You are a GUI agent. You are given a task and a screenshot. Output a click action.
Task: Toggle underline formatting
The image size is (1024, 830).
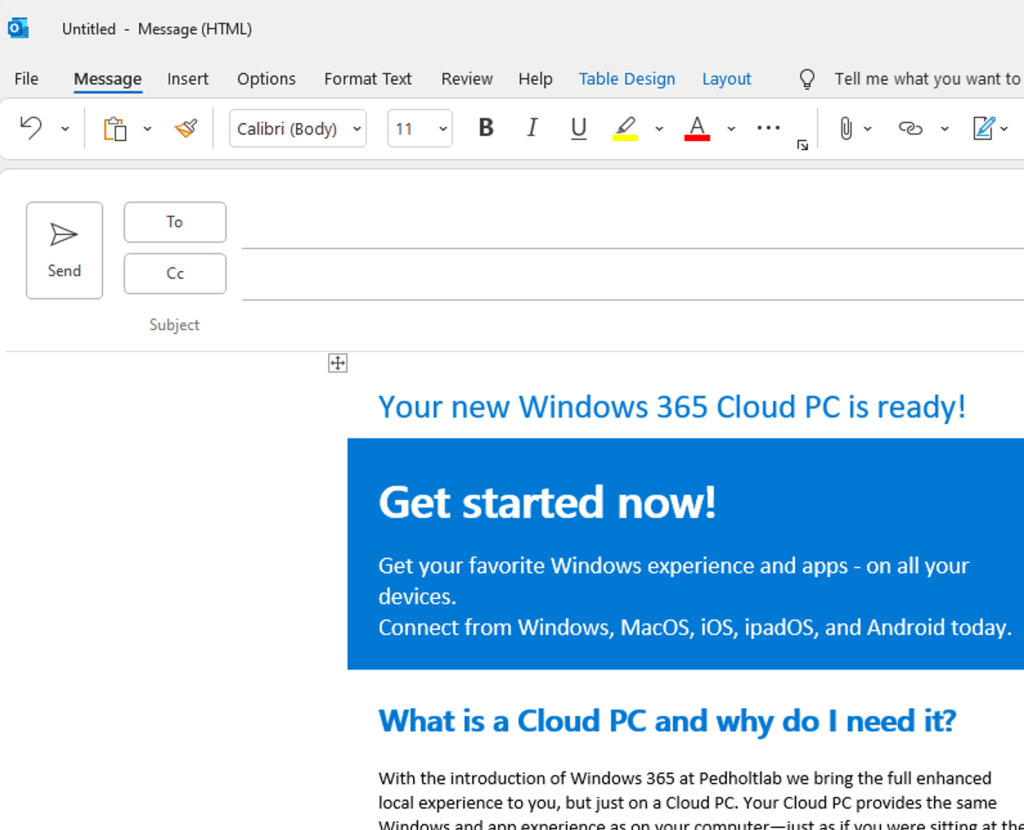[578, 129]
